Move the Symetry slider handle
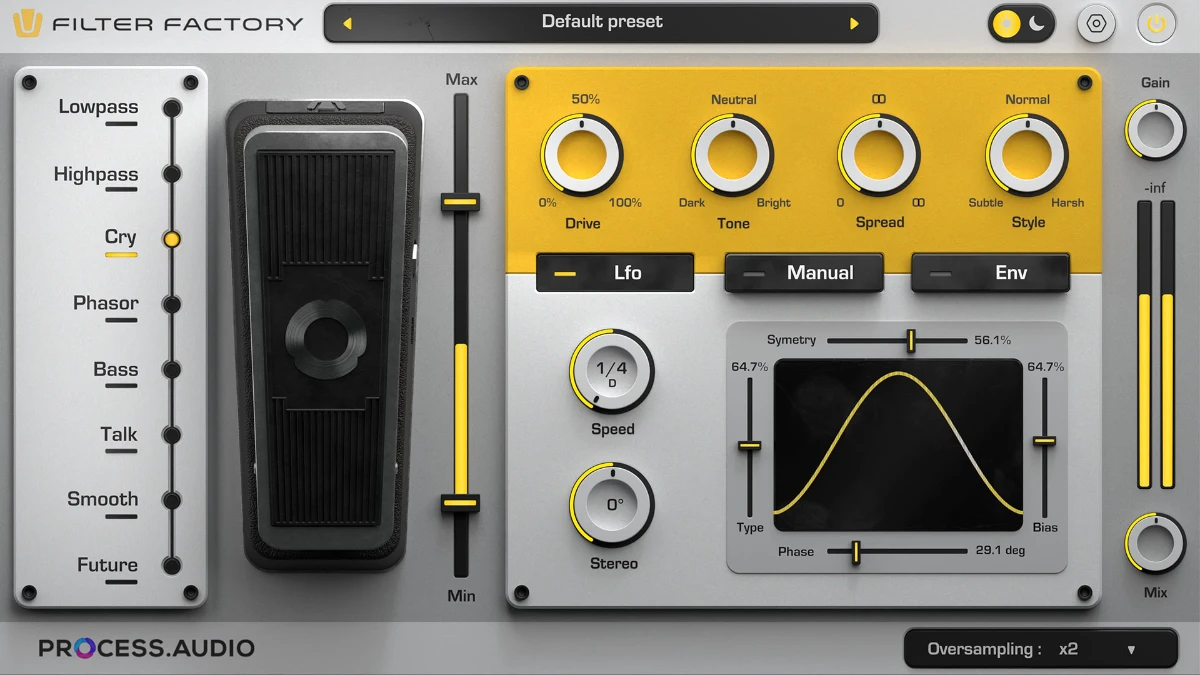1200x675 pixels. (911, 340)
